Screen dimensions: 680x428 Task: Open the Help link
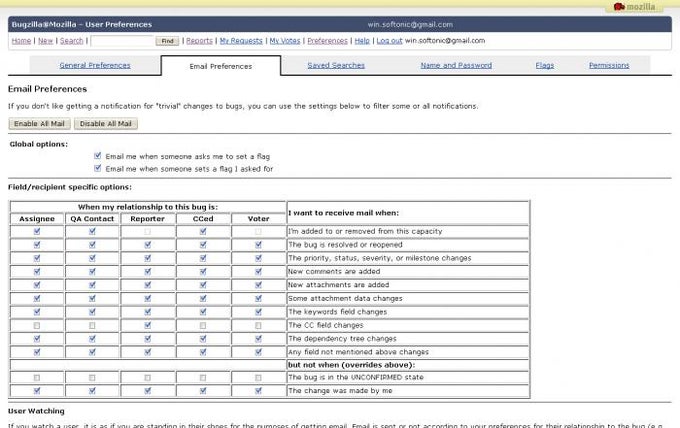click(x=362, y=41)
